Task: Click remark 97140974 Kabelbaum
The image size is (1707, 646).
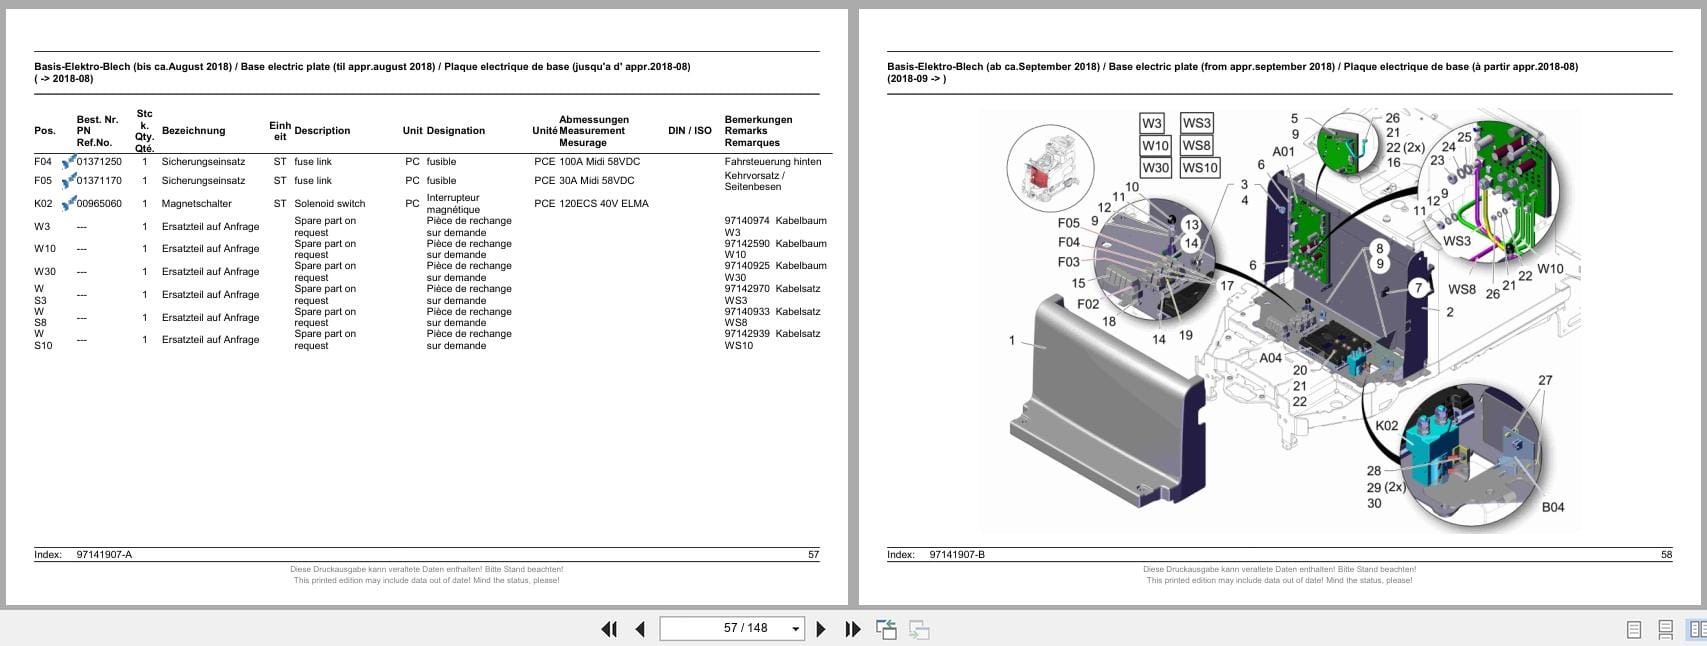Action: point(776,221)
